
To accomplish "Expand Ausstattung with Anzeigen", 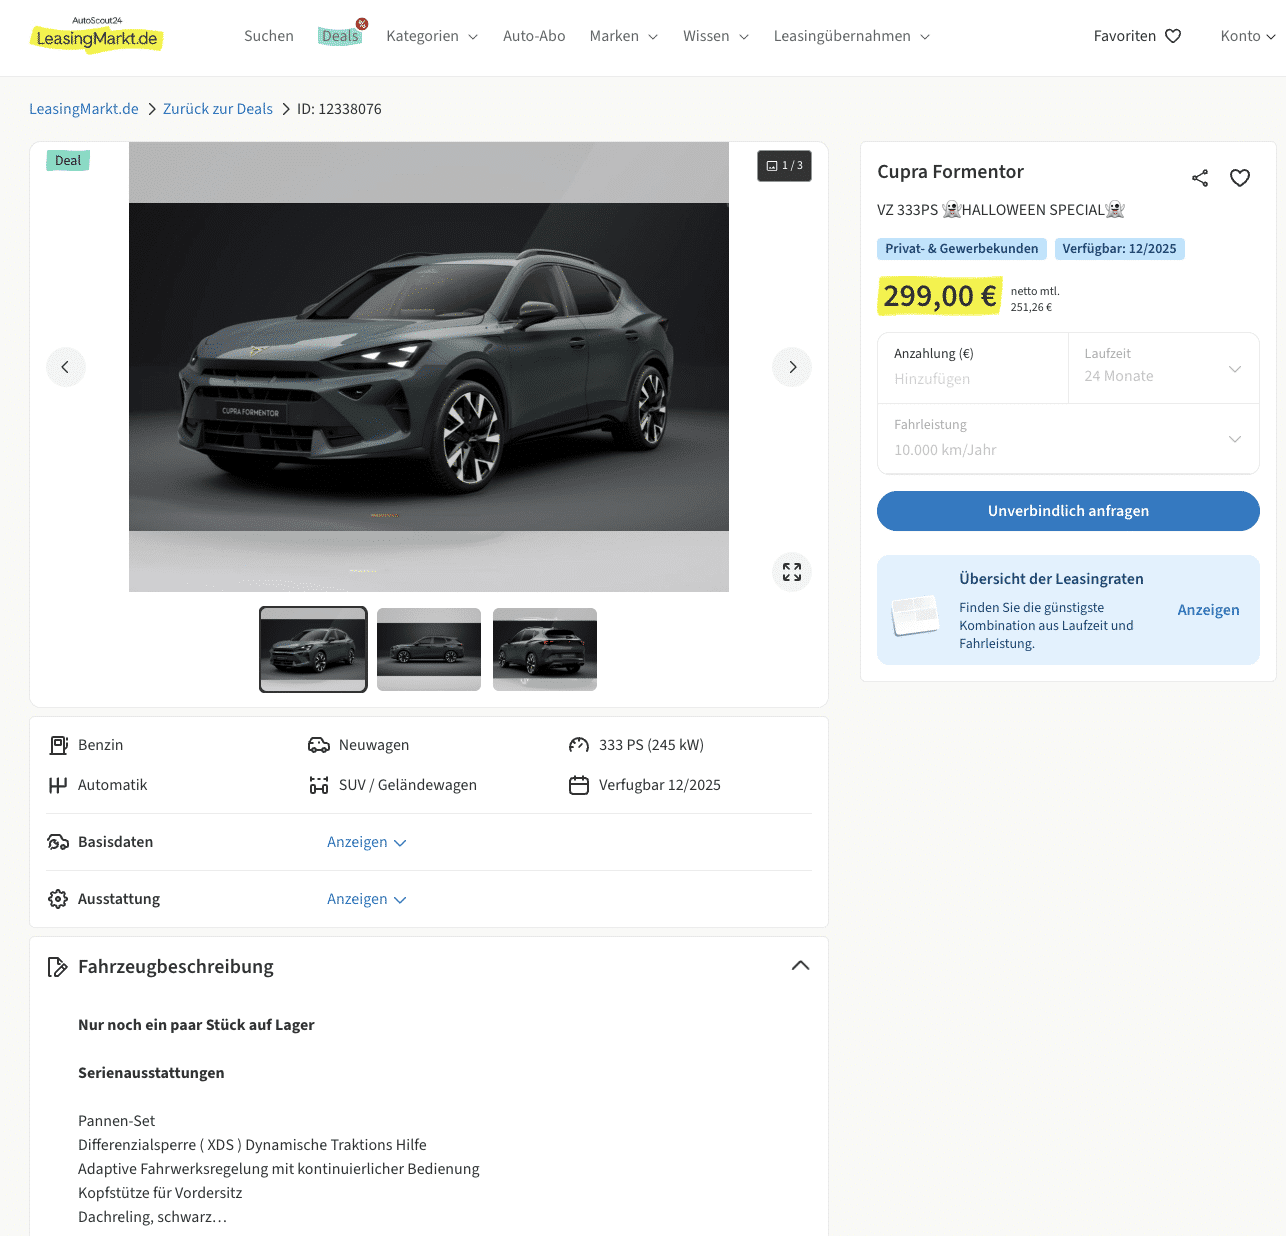I will 366,899.
